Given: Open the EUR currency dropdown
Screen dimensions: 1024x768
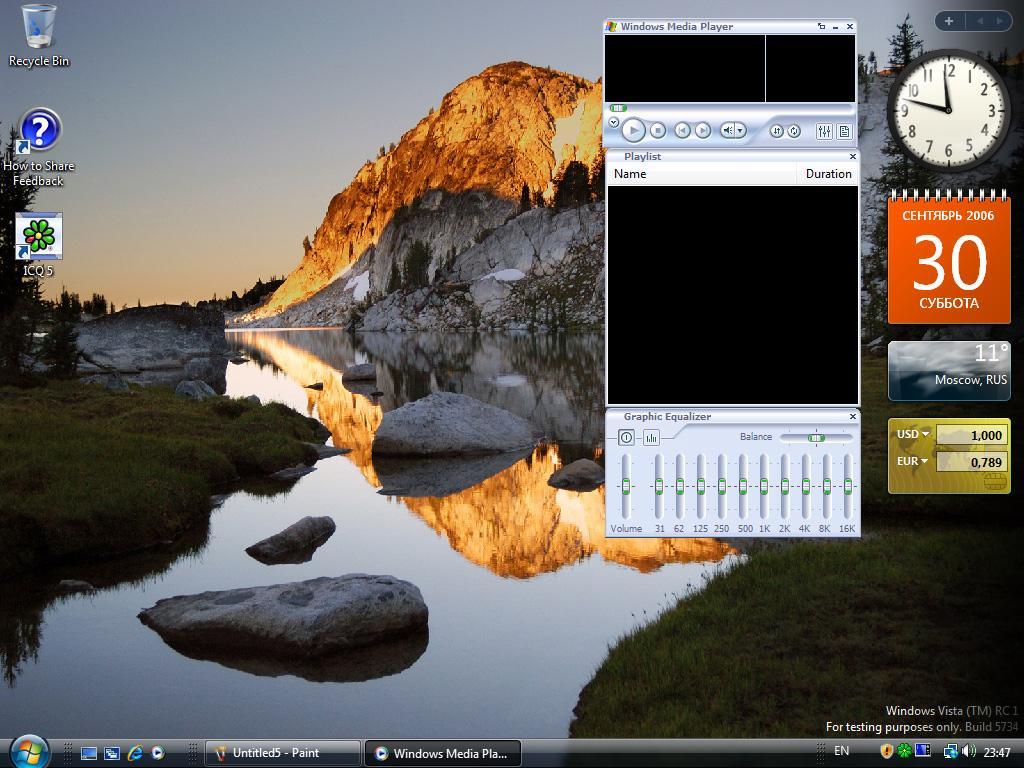Looking at the screenshot, I should (x=912, y=462).
